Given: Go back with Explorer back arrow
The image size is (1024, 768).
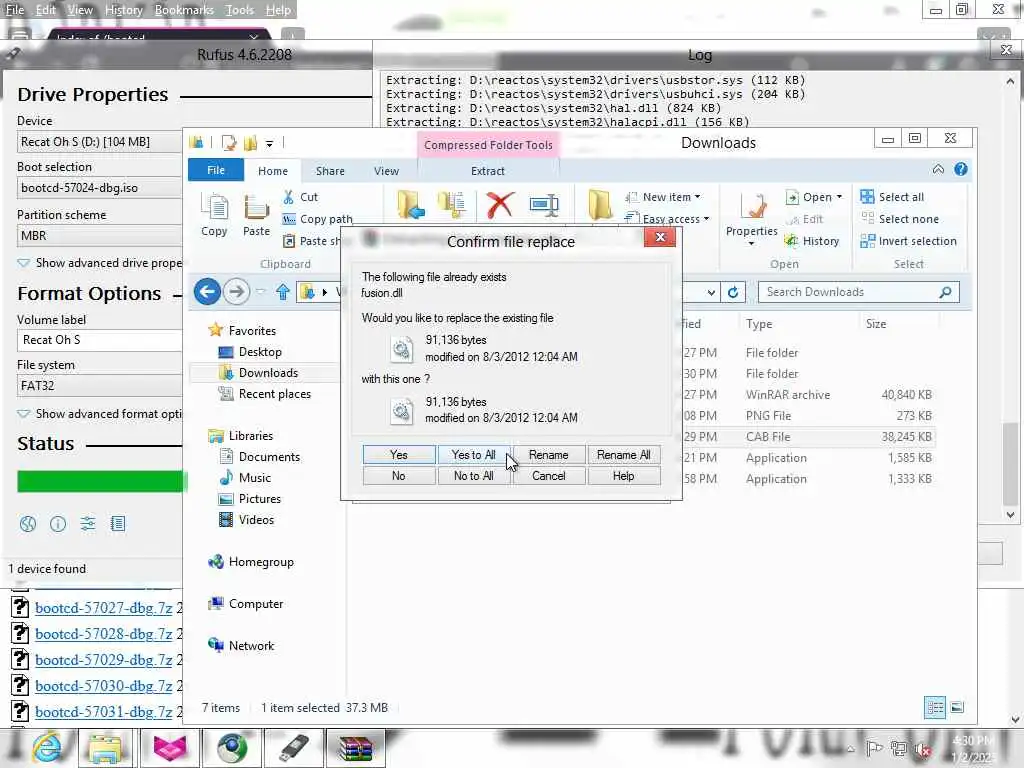Looking at the screenshot, I should [207, 291].
